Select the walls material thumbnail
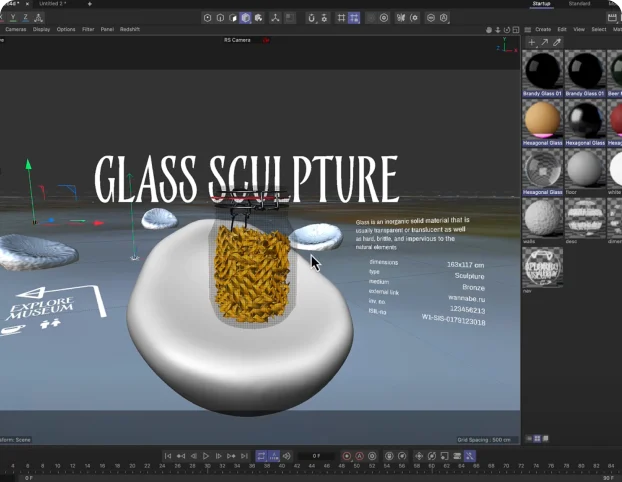The image size is (622, 482). click(x=542, y=221)
